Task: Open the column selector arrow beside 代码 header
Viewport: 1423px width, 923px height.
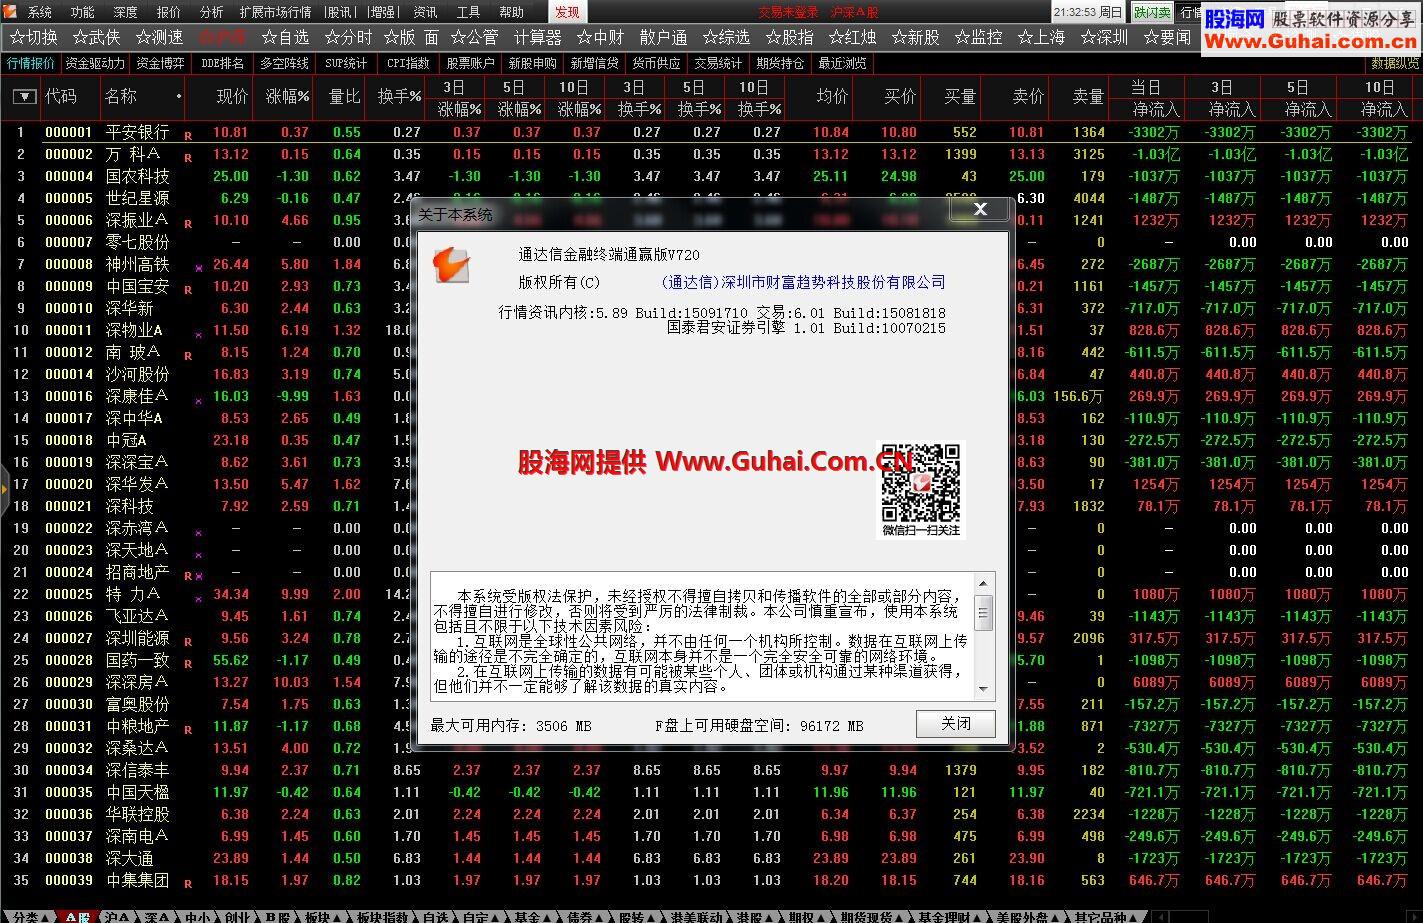Action: click(x=25, y=97)
